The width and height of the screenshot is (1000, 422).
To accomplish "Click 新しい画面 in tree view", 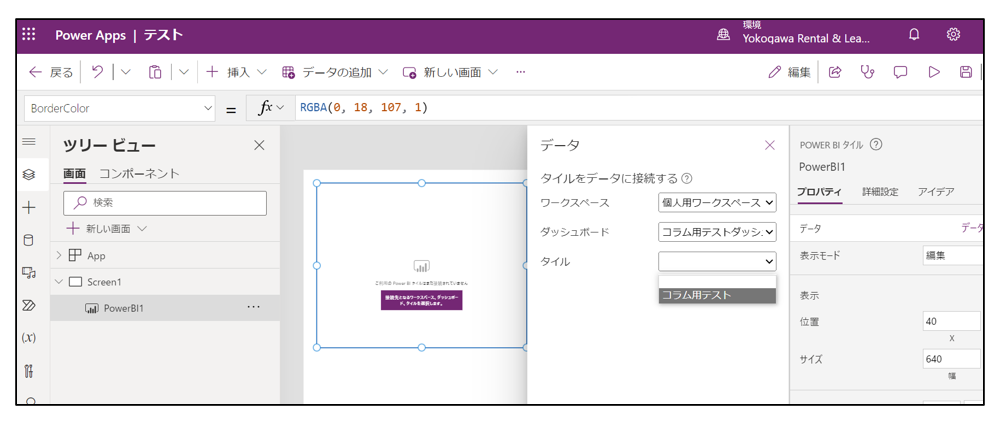I will click(x=107, y=228).
